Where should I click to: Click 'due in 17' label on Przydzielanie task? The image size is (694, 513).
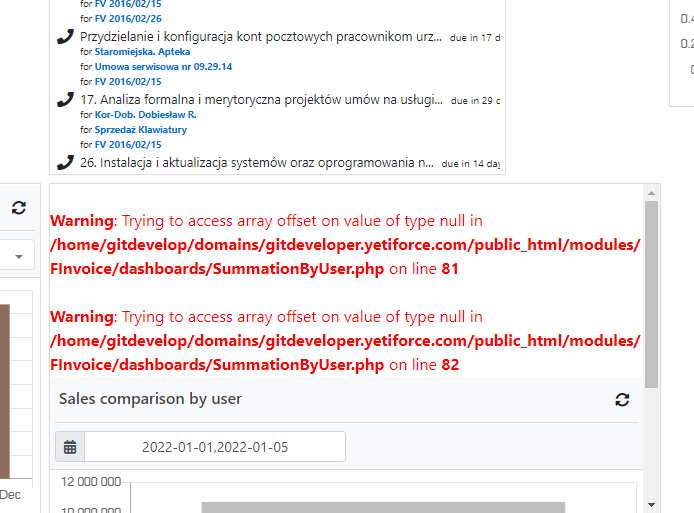tap(475, 38)
